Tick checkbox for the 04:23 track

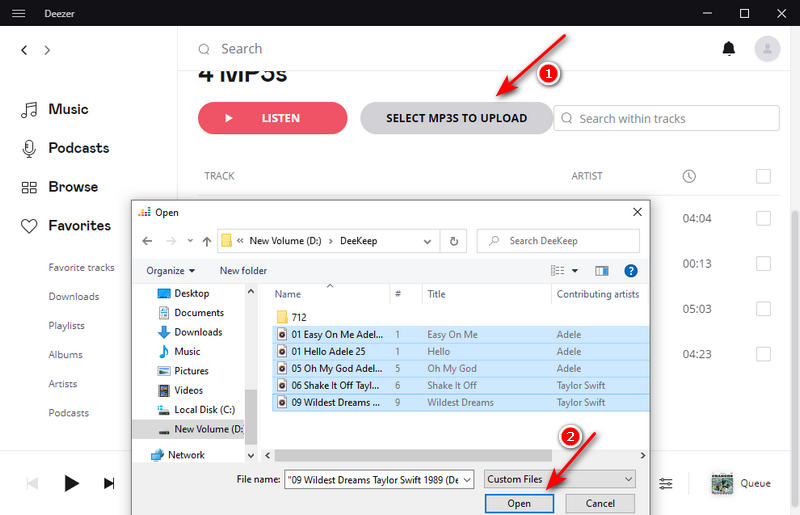[x=763, y=354]
